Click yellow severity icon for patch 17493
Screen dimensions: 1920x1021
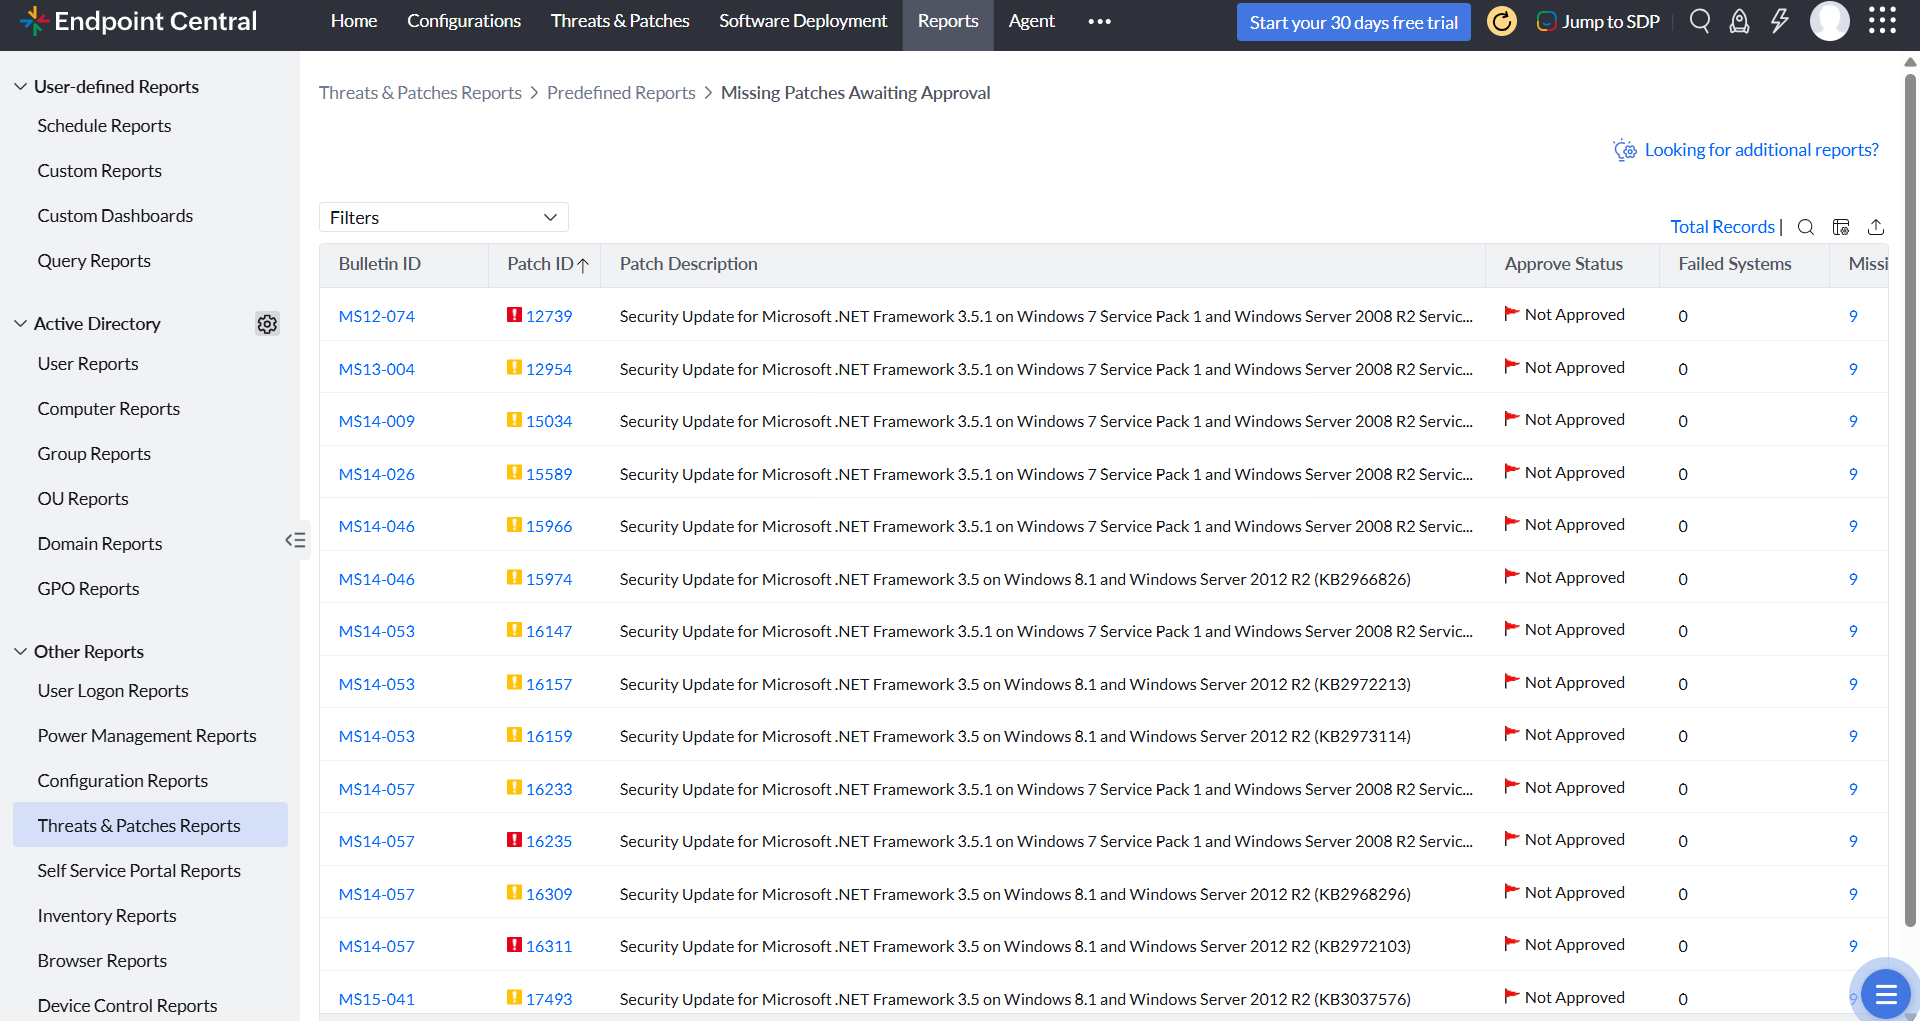(514, 997)
